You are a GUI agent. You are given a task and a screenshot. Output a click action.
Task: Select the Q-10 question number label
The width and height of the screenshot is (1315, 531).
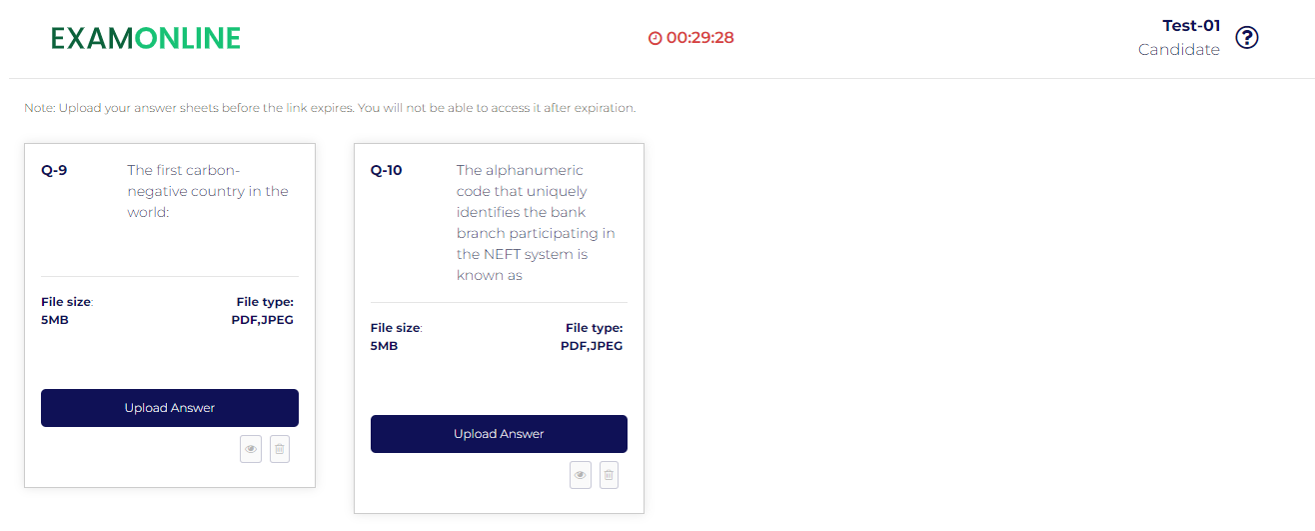(x=386, y=170)
